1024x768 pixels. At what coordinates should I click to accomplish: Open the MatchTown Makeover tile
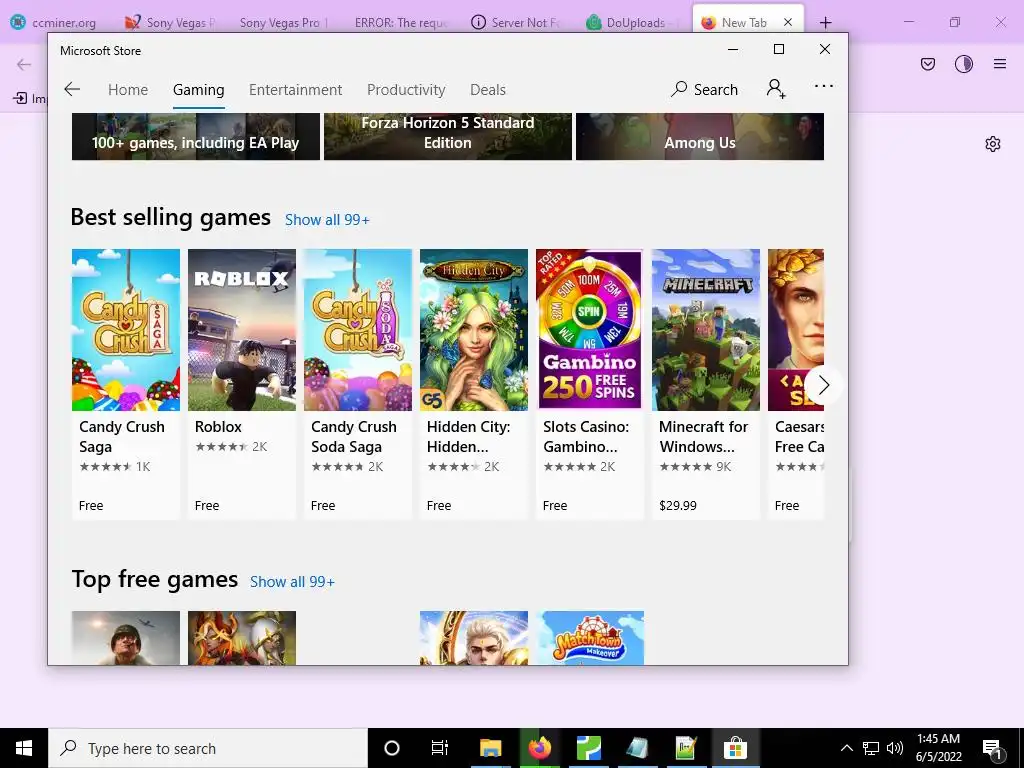(590, 638)
